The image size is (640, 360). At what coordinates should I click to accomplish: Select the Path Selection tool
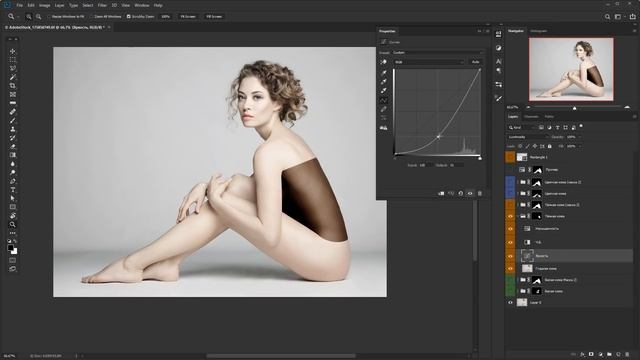(13, 198)
